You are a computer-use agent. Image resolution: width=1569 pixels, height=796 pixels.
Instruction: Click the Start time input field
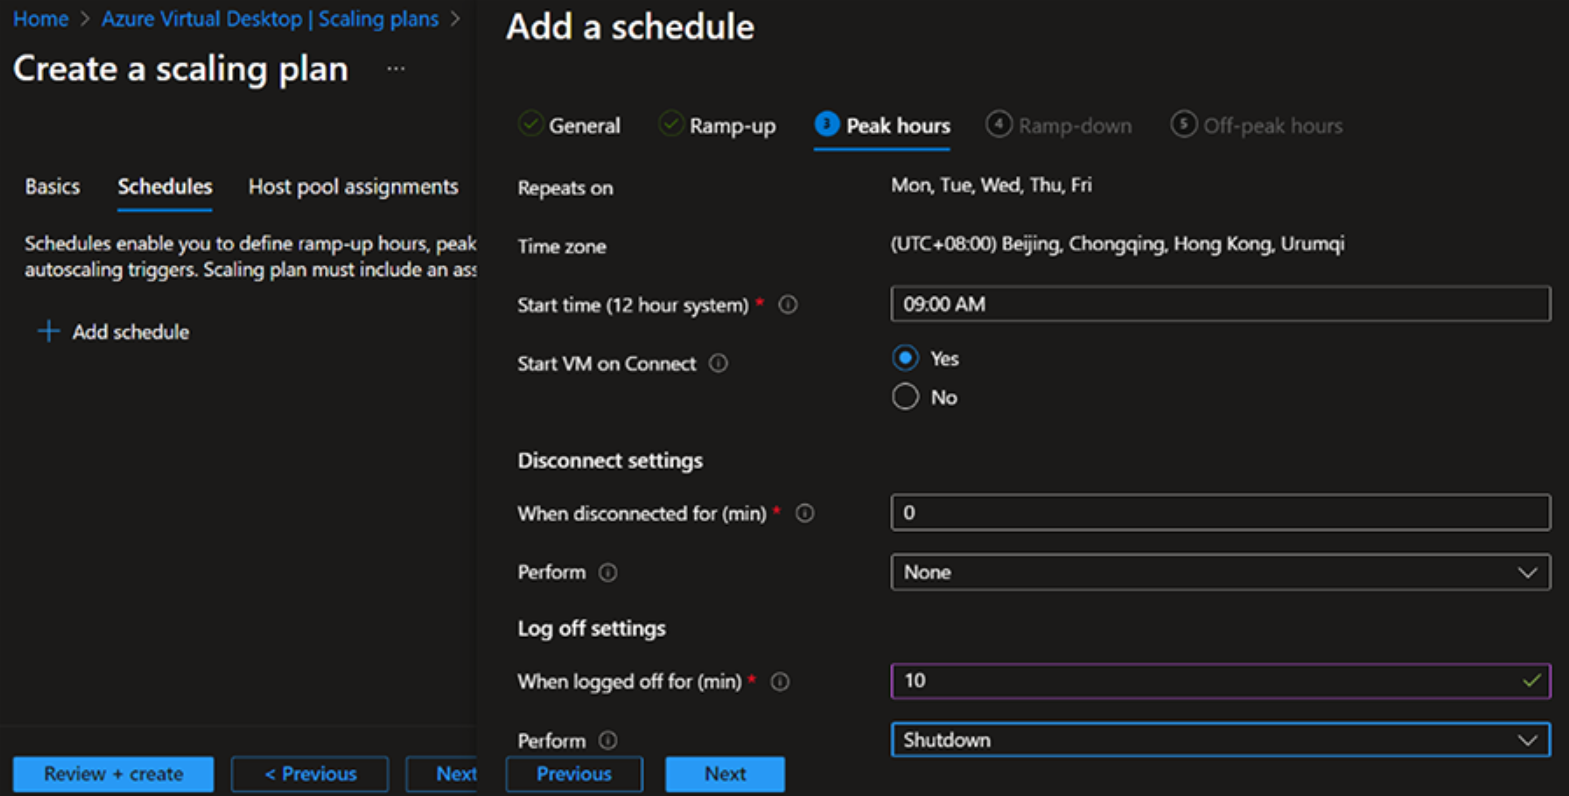[1219, 304]
